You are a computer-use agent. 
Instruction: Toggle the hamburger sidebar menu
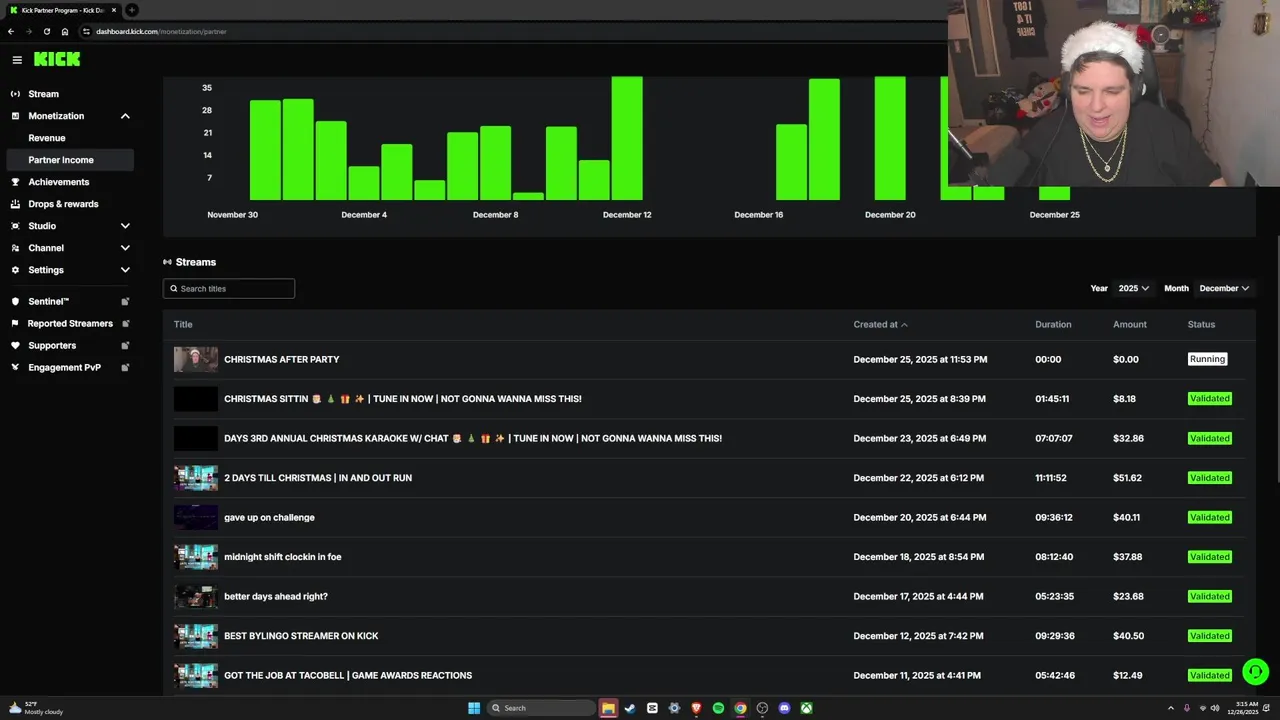[17, 60]
